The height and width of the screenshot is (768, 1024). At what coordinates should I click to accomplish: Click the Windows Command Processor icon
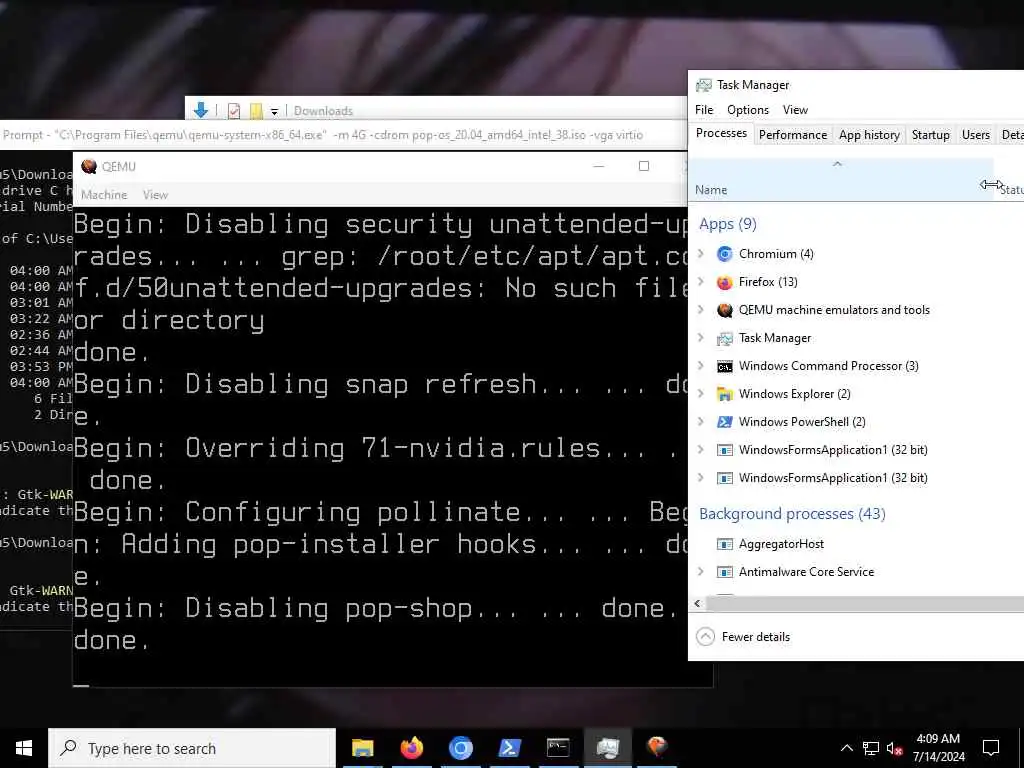(724, 366)
